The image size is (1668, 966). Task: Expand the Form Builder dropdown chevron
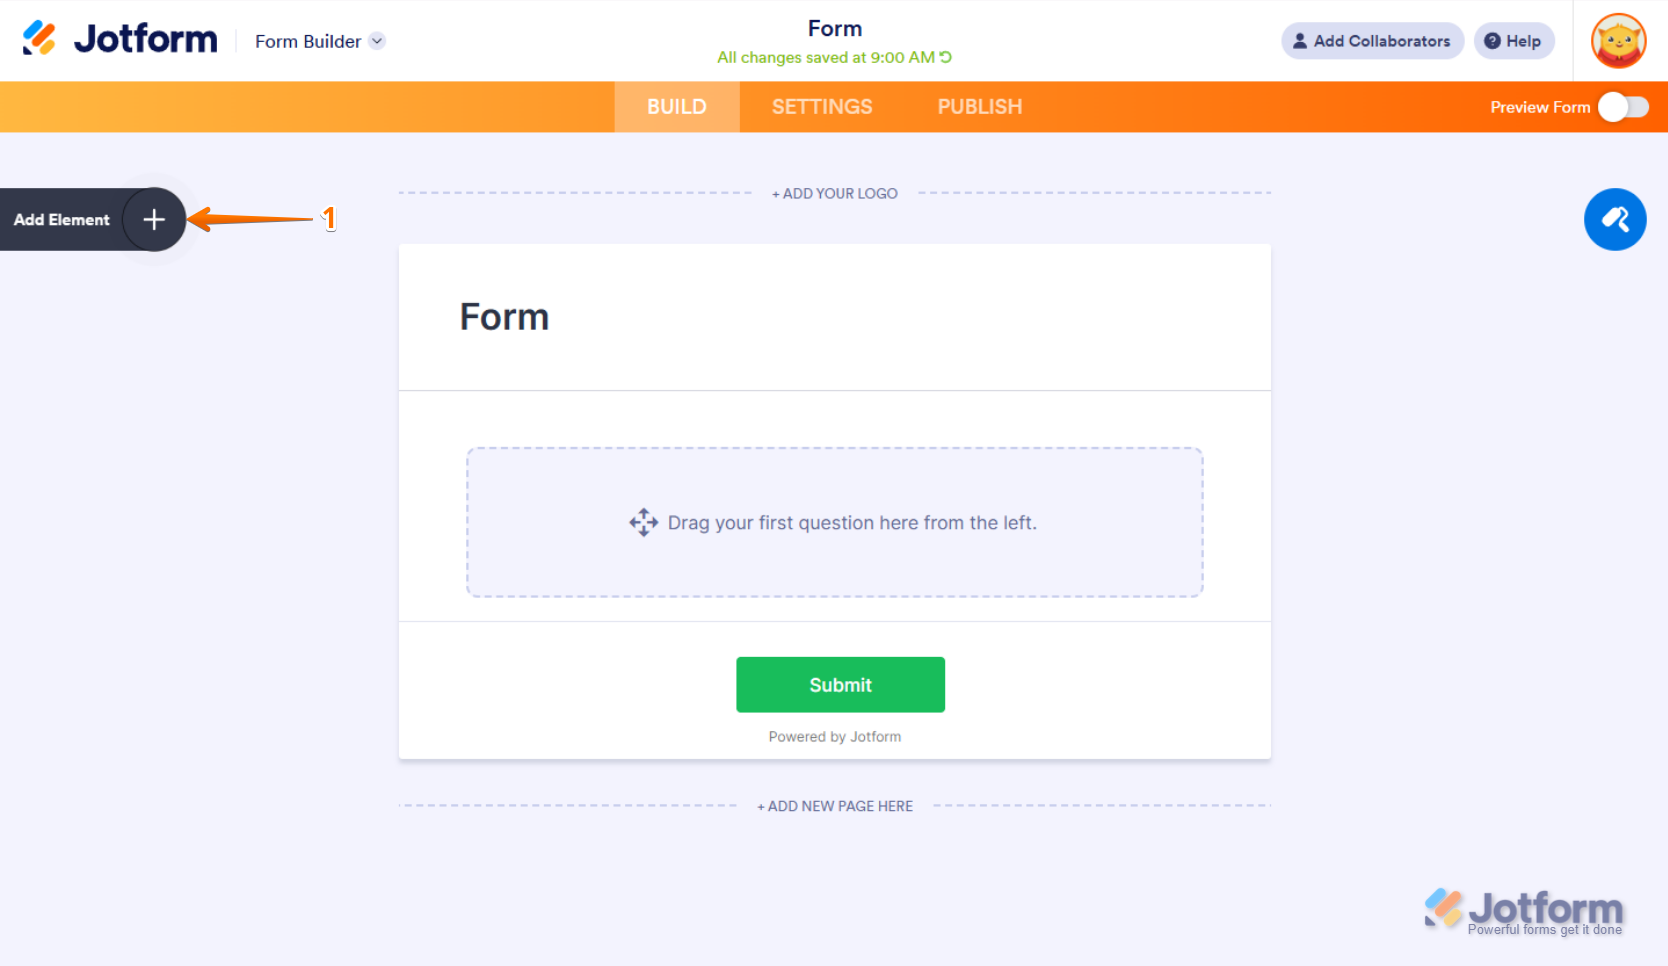(377, 41)
